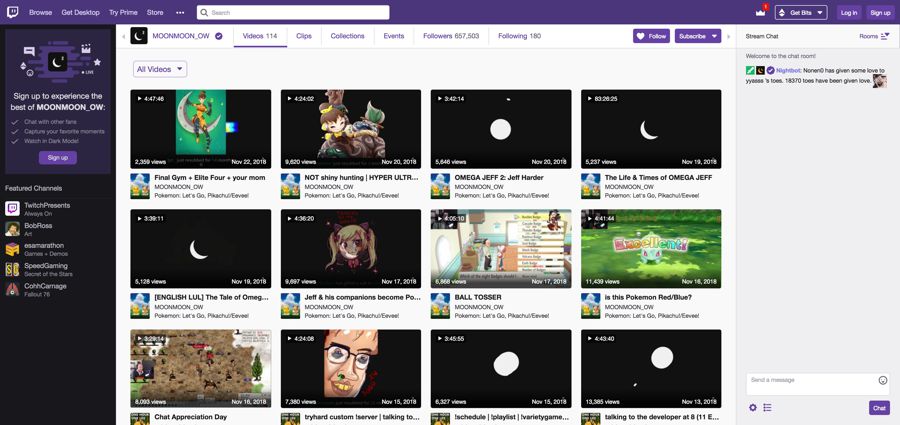Open the Get Bits dropdown
This screenshot has height=425, width=900.
tap(801, 12)
